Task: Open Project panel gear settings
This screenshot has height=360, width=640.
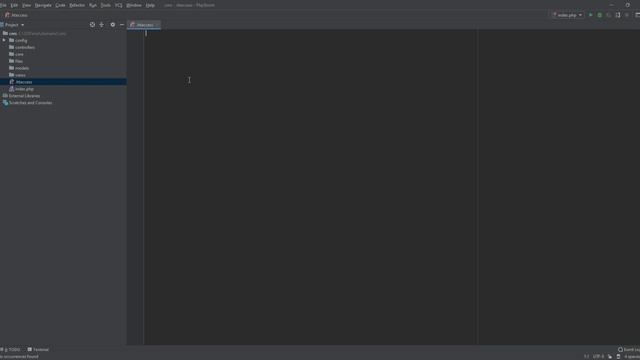Action: point(113,25)
